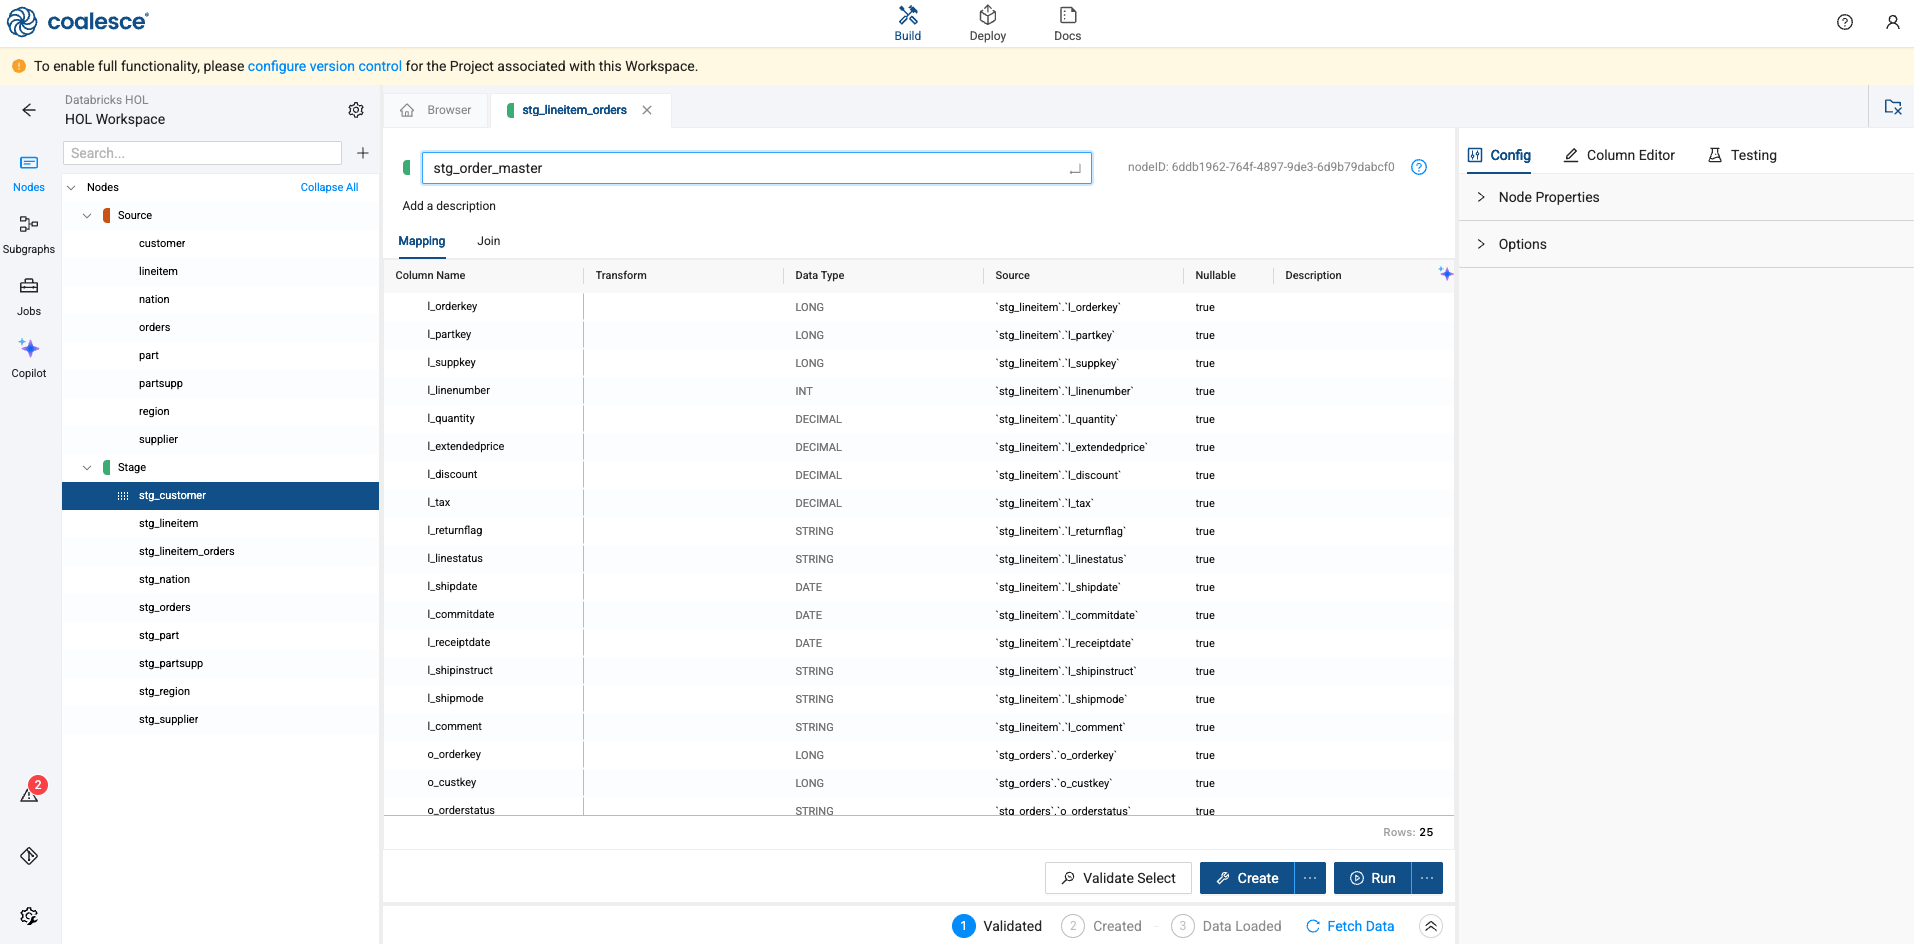Open the Docs section
This screenshot has height=944, width=1914.
click(1068, 24)
